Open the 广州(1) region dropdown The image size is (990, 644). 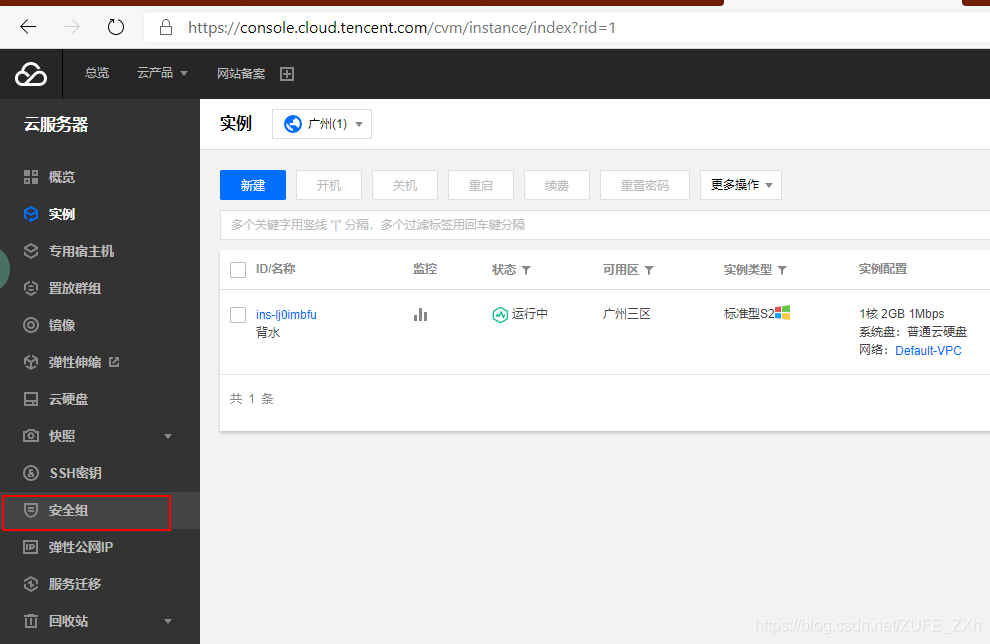point(322,124)
